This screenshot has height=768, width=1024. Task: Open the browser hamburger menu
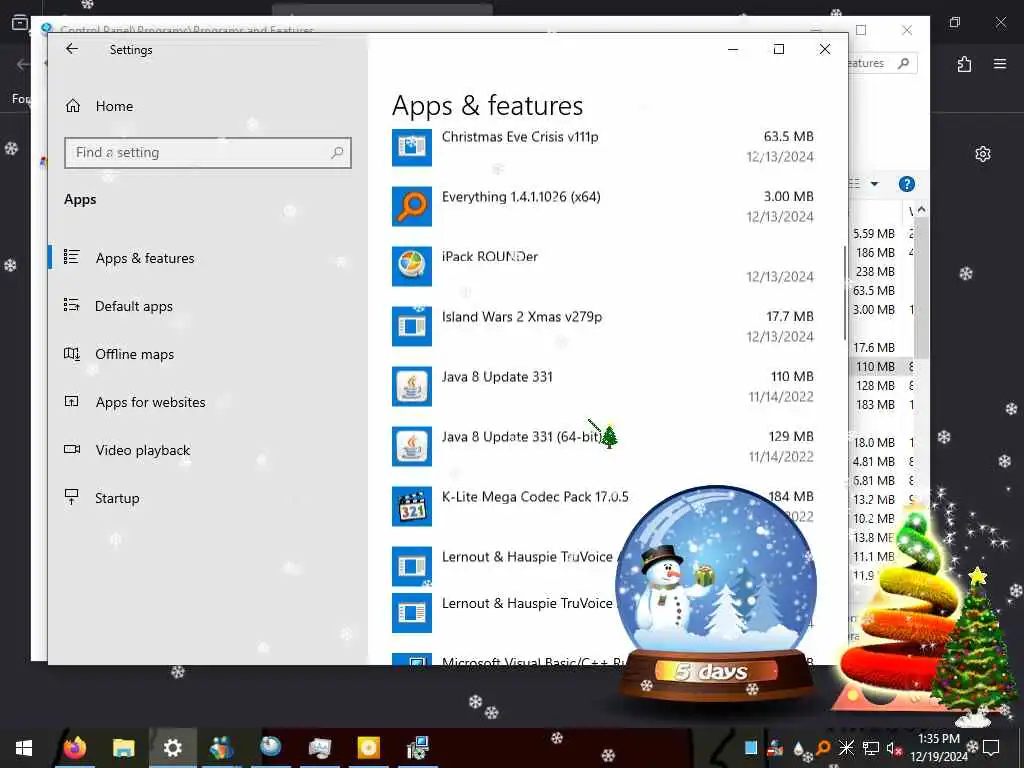coord(1000,64)
